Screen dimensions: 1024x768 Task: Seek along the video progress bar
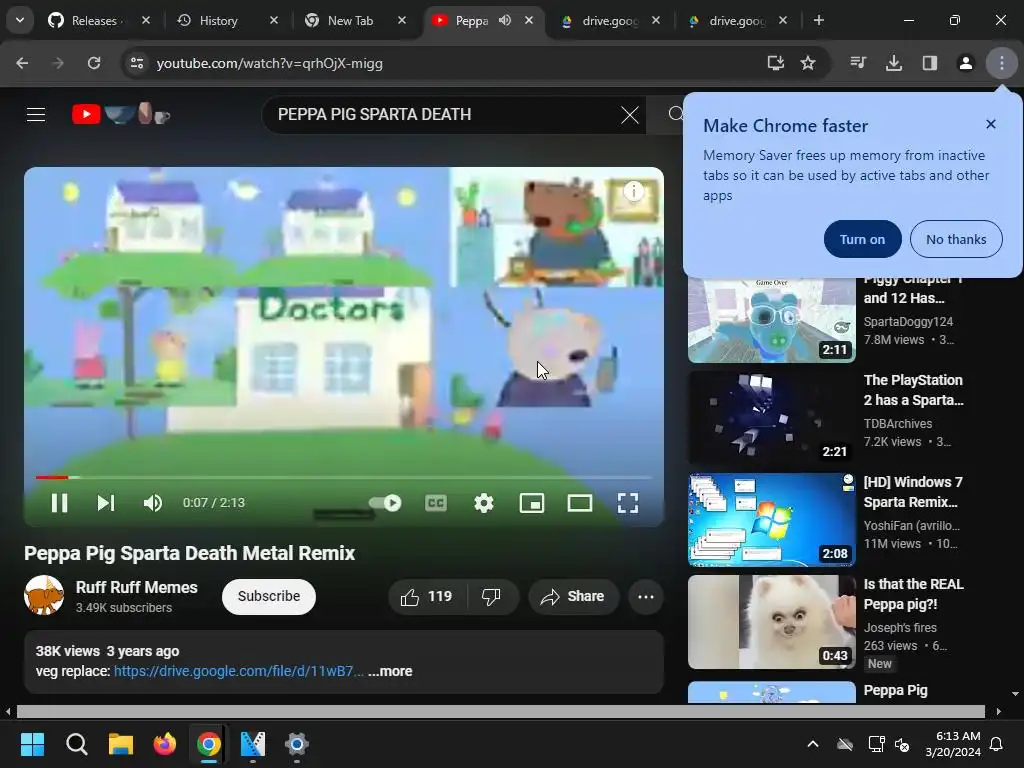pos(344,477)
